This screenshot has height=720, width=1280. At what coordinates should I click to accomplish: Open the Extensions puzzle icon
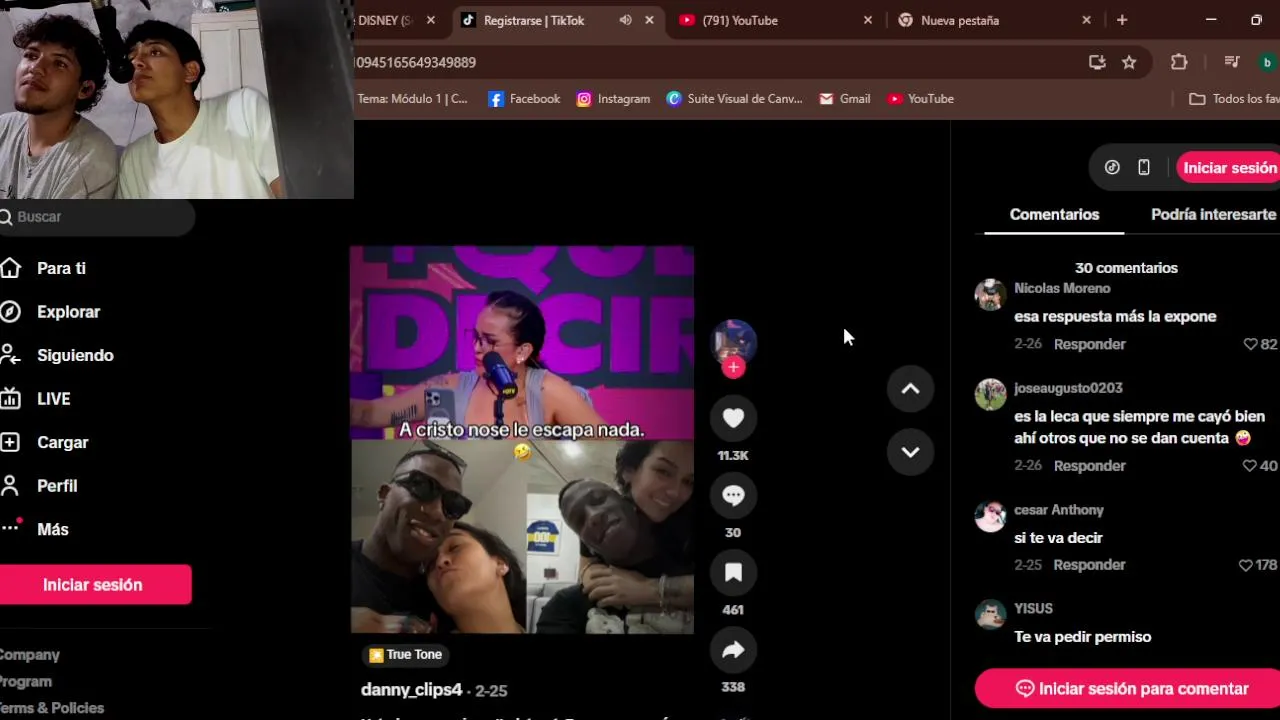(1179, 62)
